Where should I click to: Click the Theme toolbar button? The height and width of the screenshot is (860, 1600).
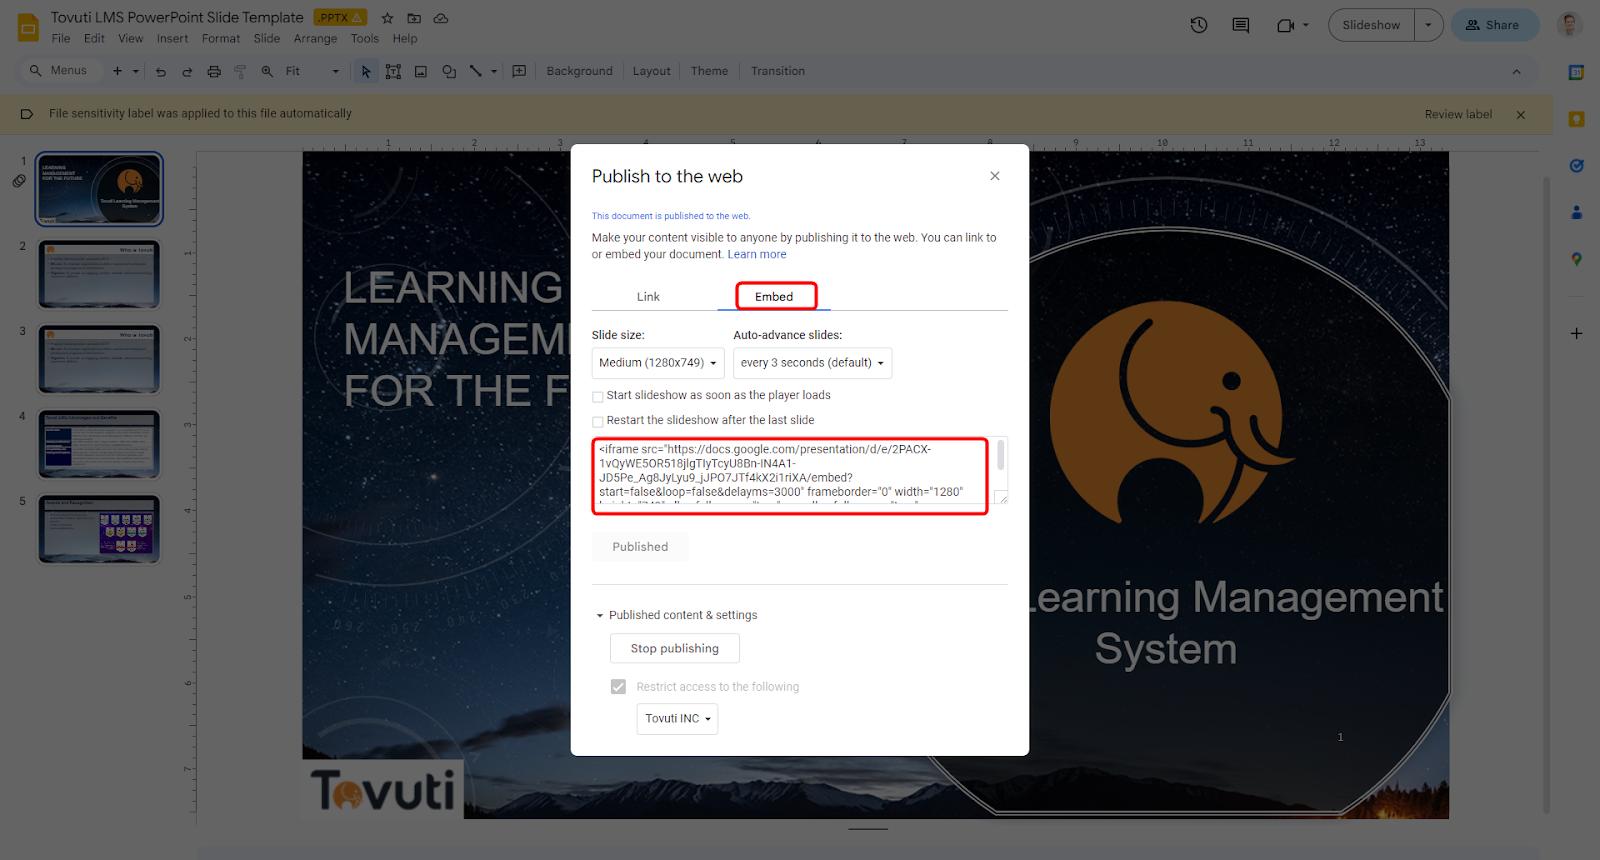709,71
